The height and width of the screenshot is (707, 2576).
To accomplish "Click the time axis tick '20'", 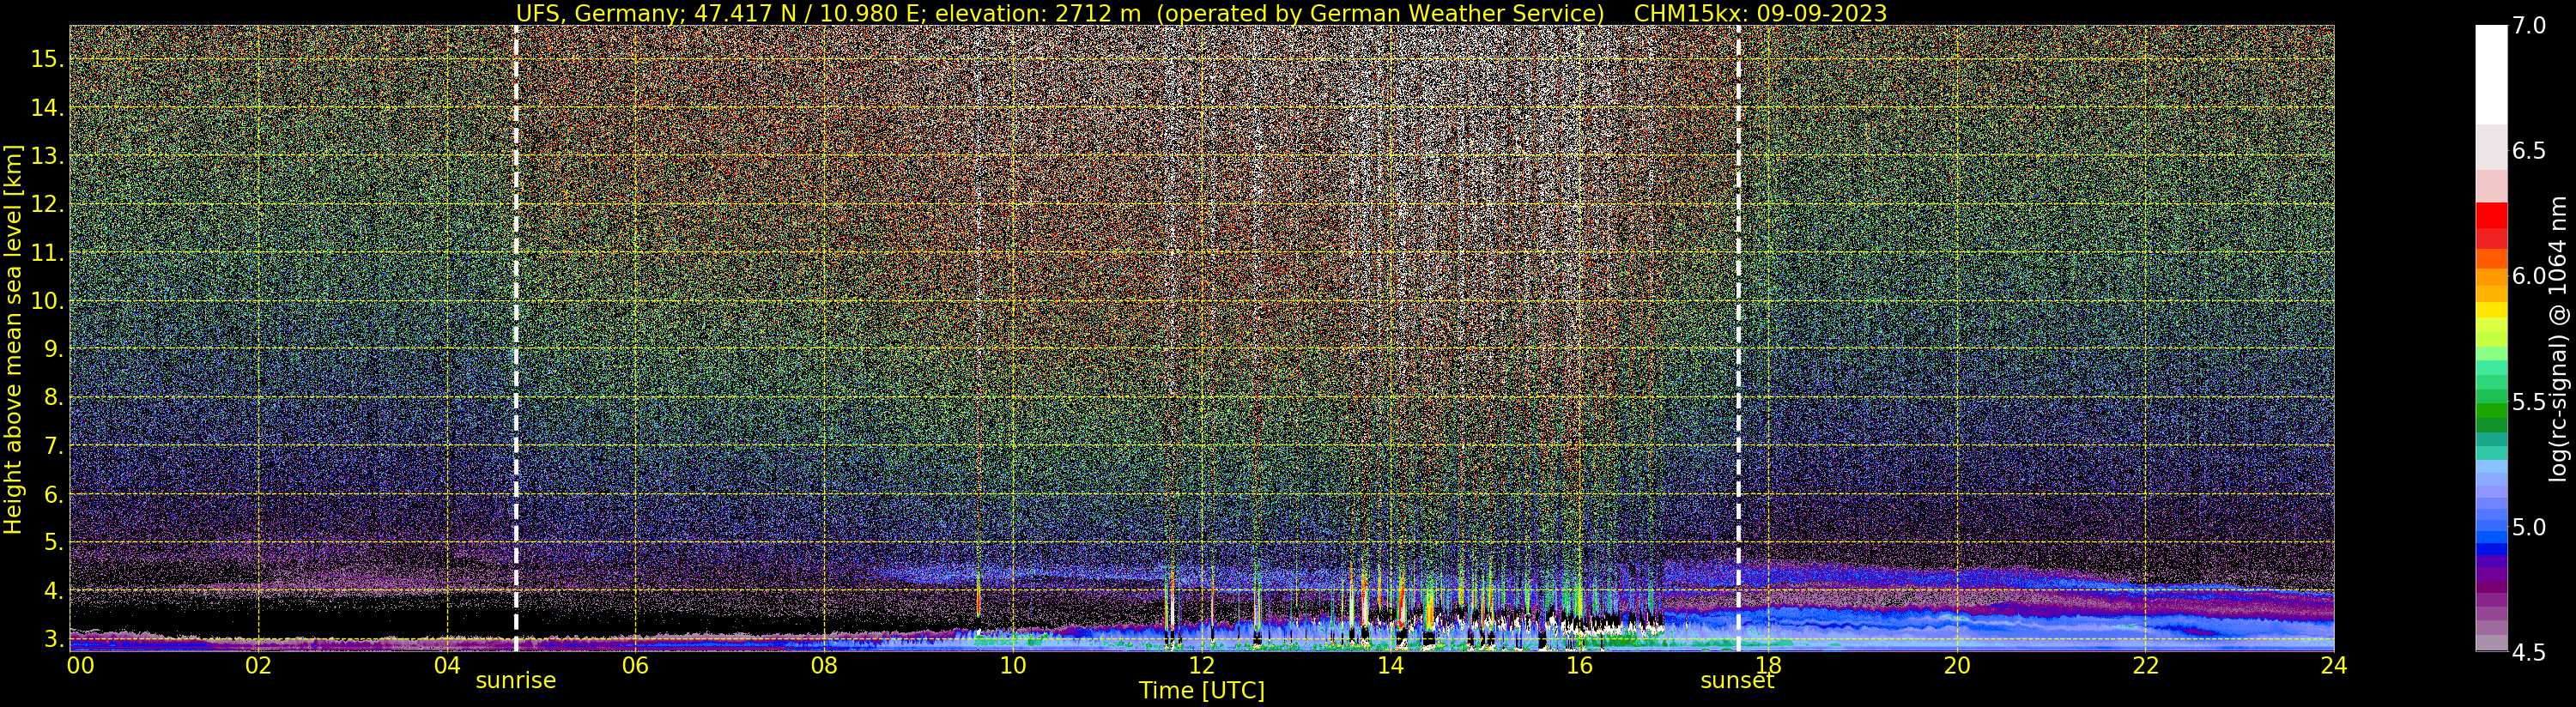I will [x=1956, y=666].
